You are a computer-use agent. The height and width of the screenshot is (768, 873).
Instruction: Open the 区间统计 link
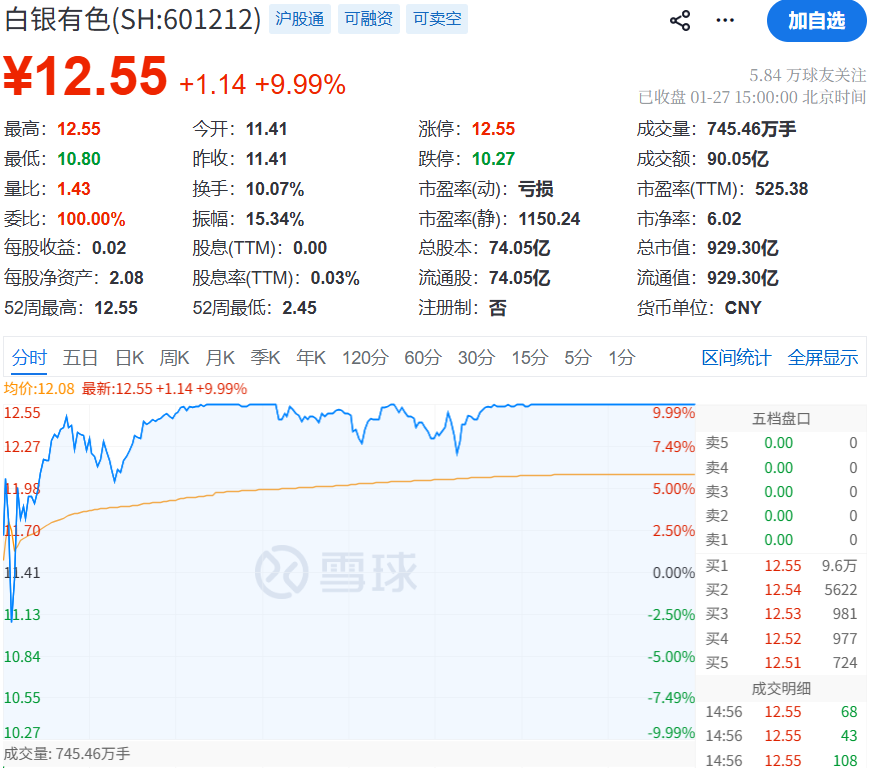pos(736,358)
